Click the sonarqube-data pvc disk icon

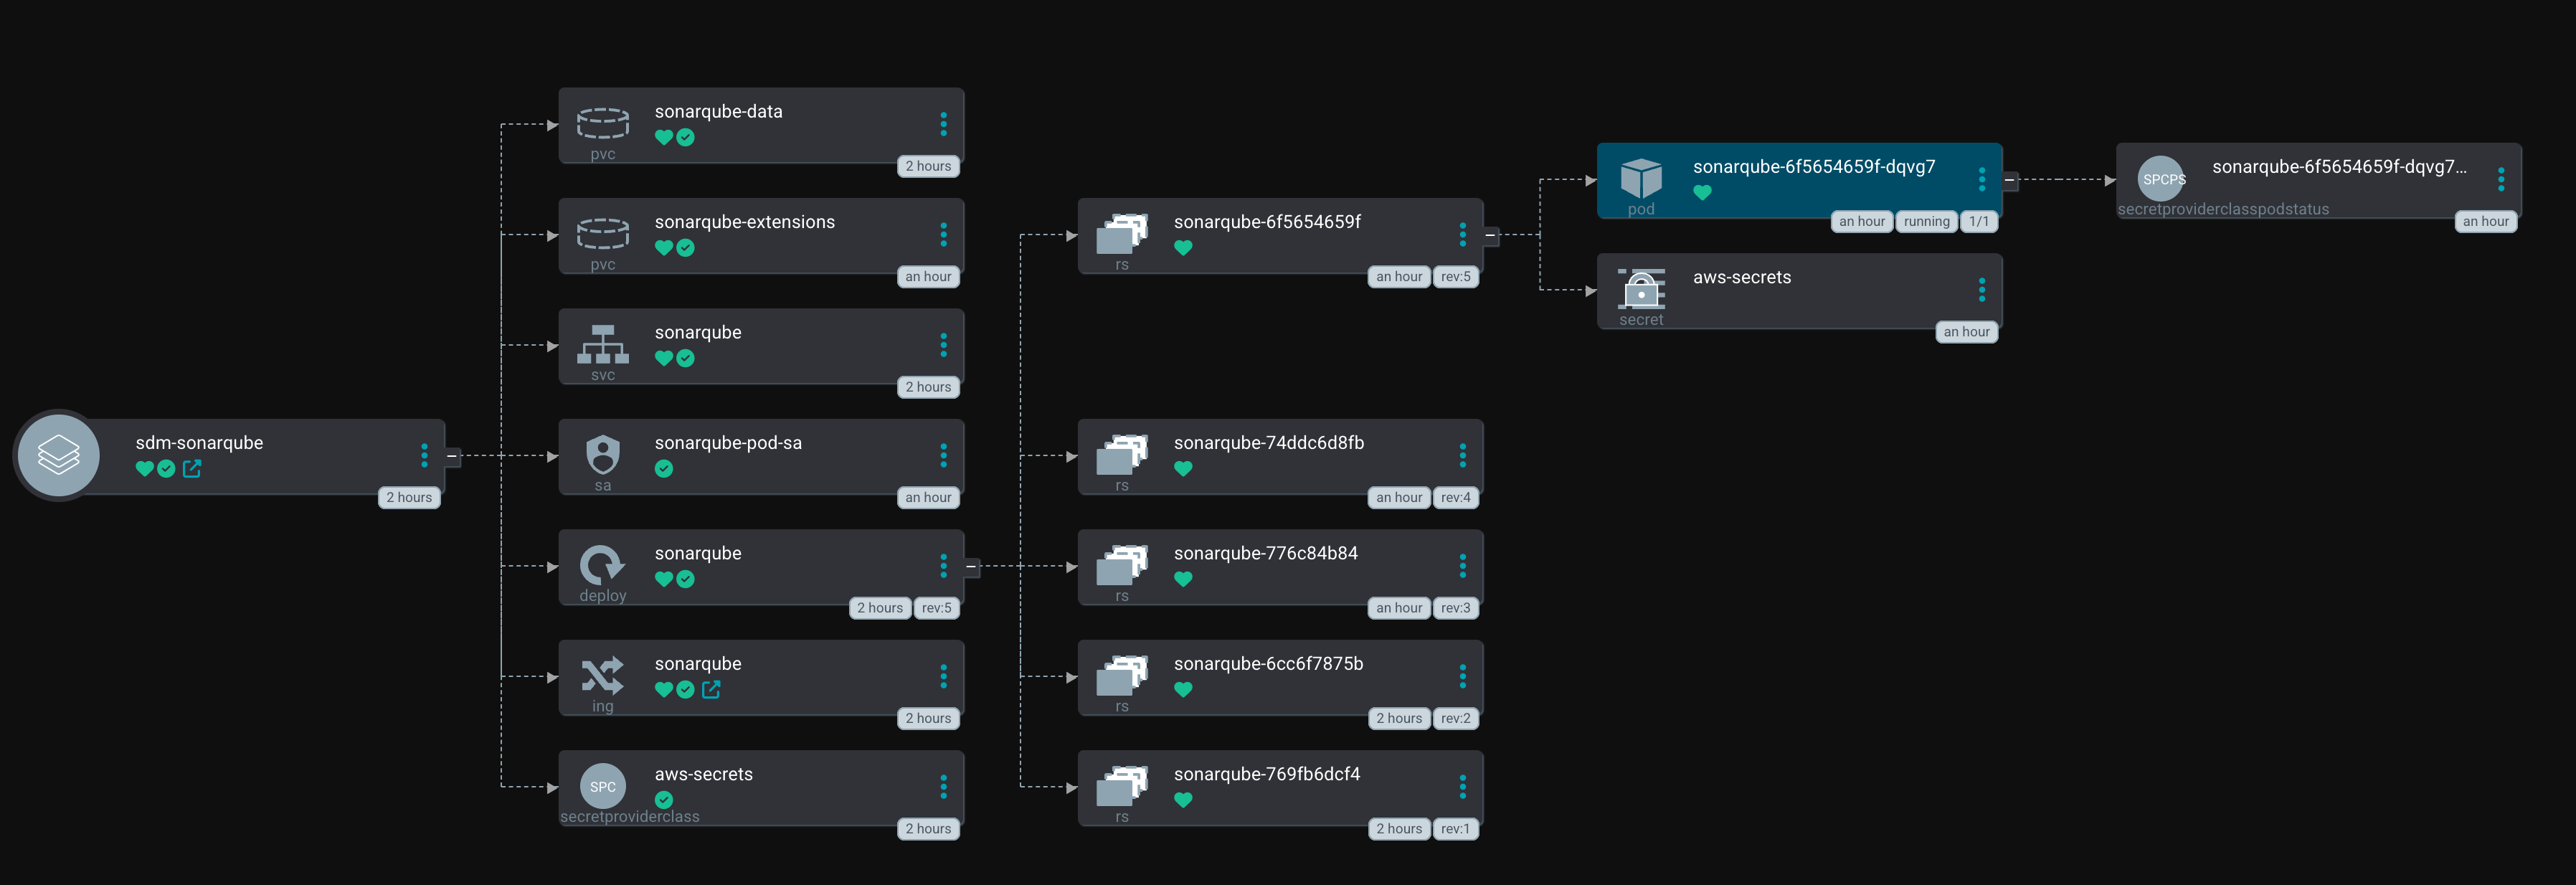point(602,123)
